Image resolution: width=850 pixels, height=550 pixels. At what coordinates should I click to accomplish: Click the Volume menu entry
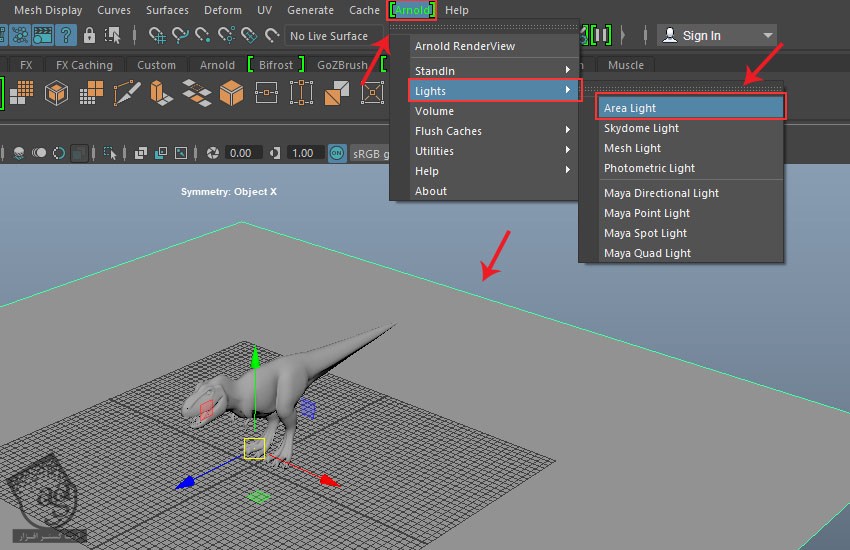[x=434, y=111]
